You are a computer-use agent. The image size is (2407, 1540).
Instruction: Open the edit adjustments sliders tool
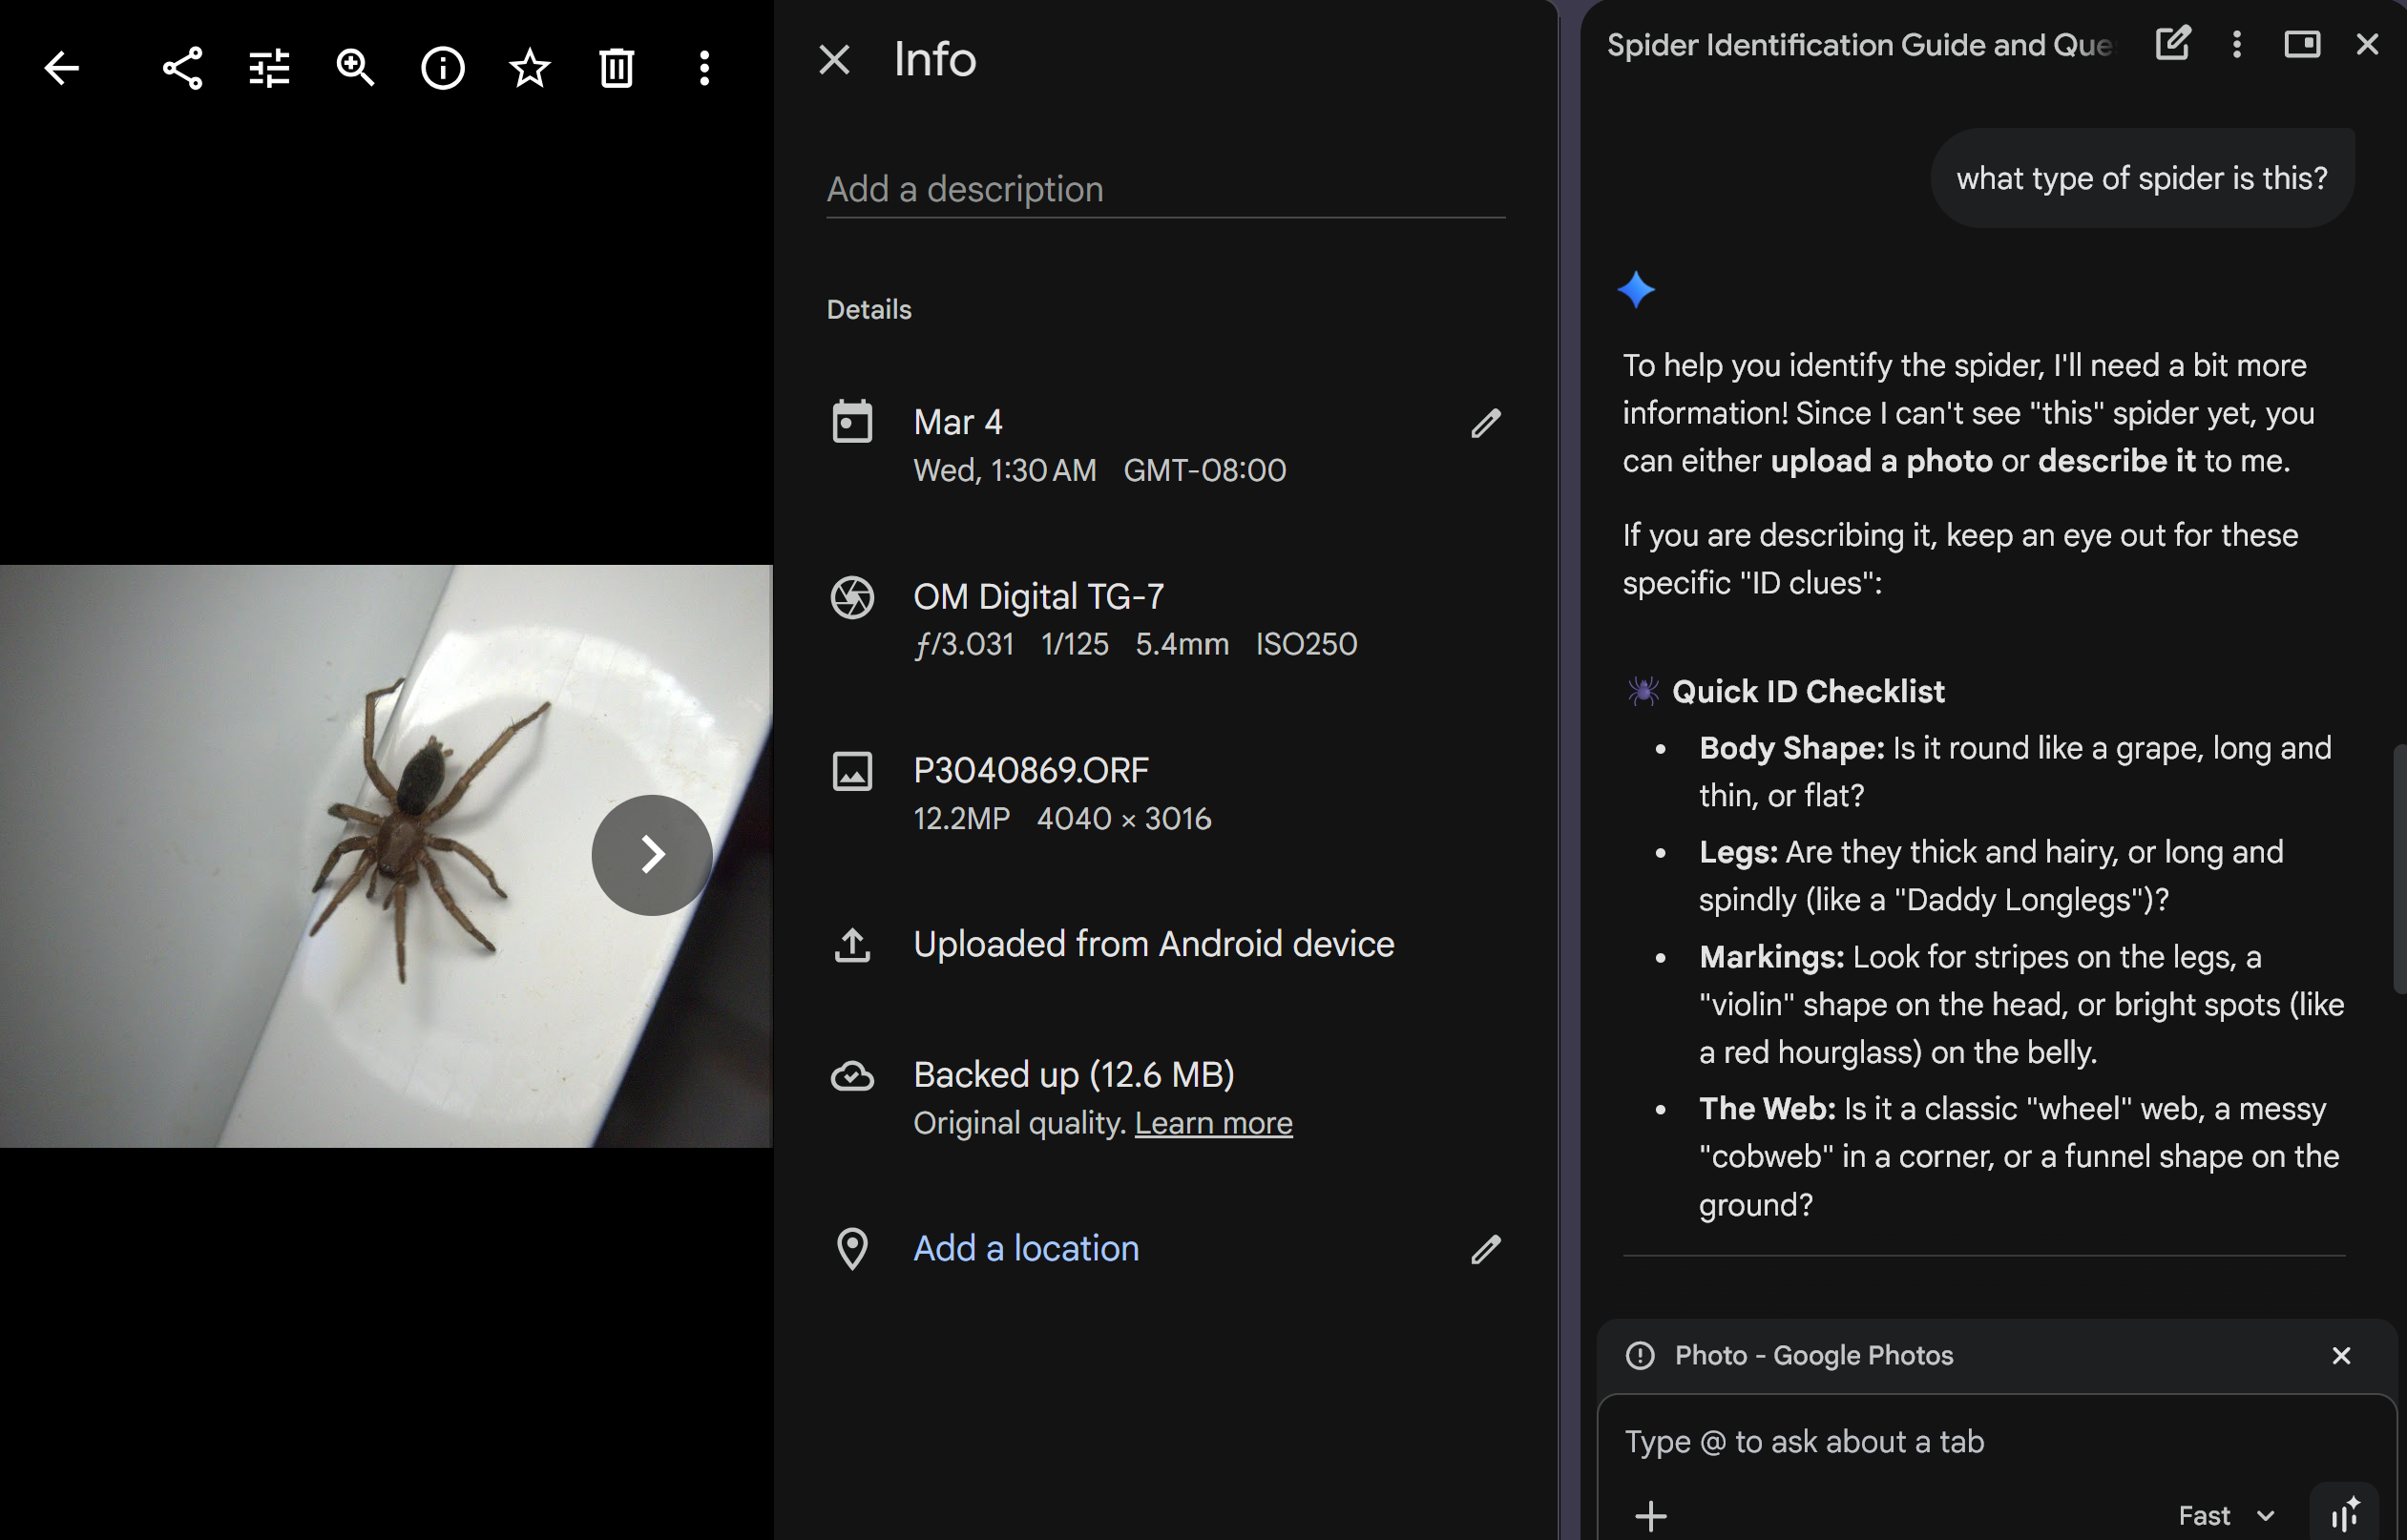click(269, 68)
